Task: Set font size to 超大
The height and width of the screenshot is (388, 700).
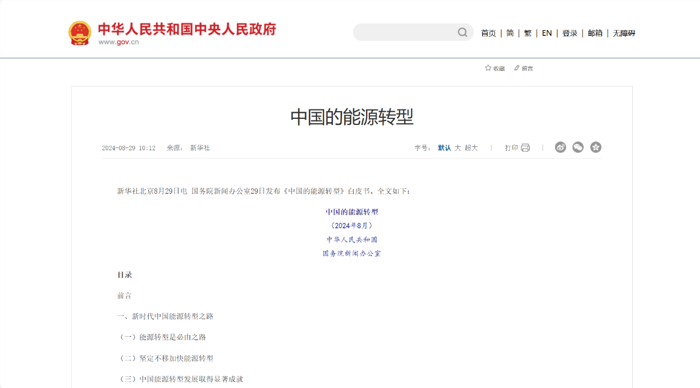Action: (x=471, y=148)
